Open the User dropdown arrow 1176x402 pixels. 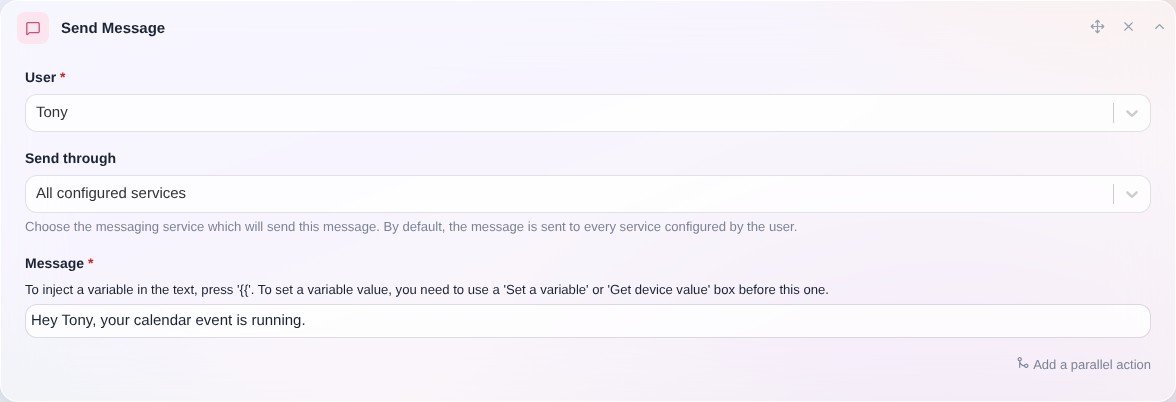[x=1132, y=113]
